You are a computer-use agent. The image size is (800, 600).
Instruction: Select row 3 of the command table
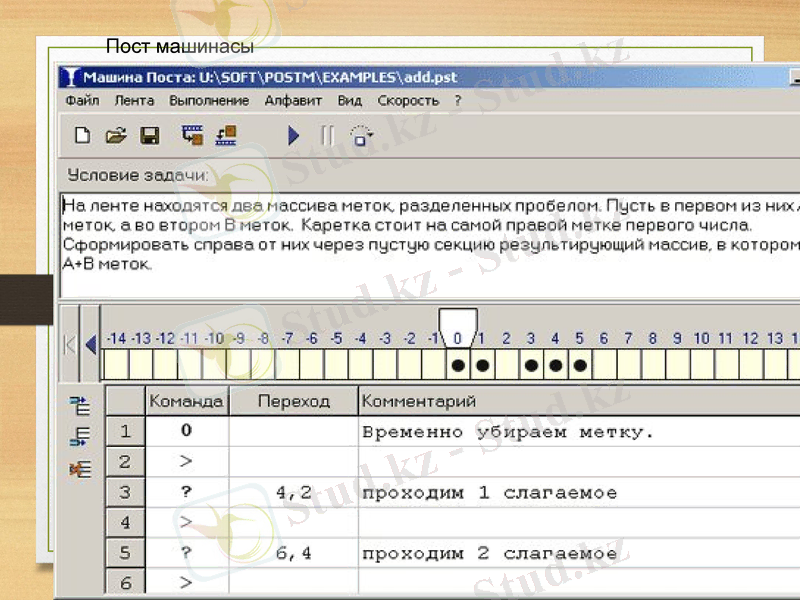124,492
